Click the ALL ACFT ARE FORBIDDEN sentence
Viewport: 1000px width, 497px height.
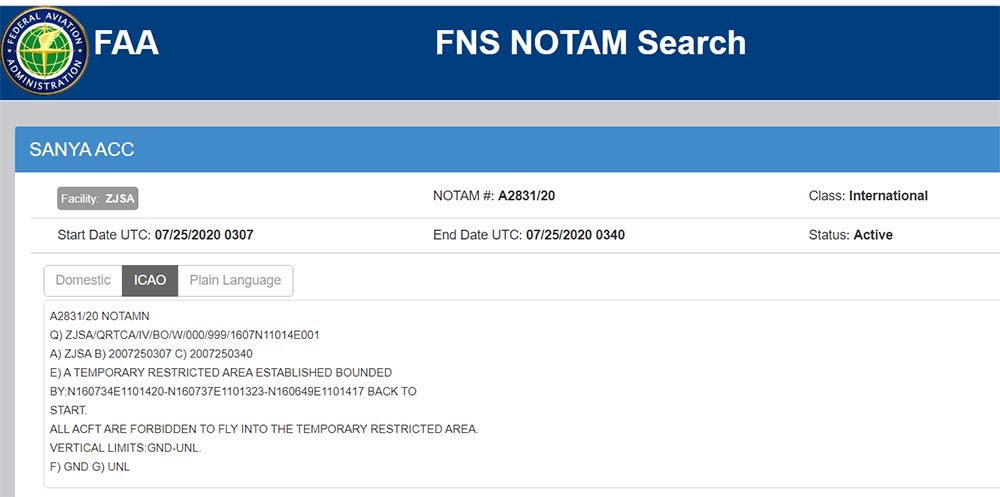264,429
